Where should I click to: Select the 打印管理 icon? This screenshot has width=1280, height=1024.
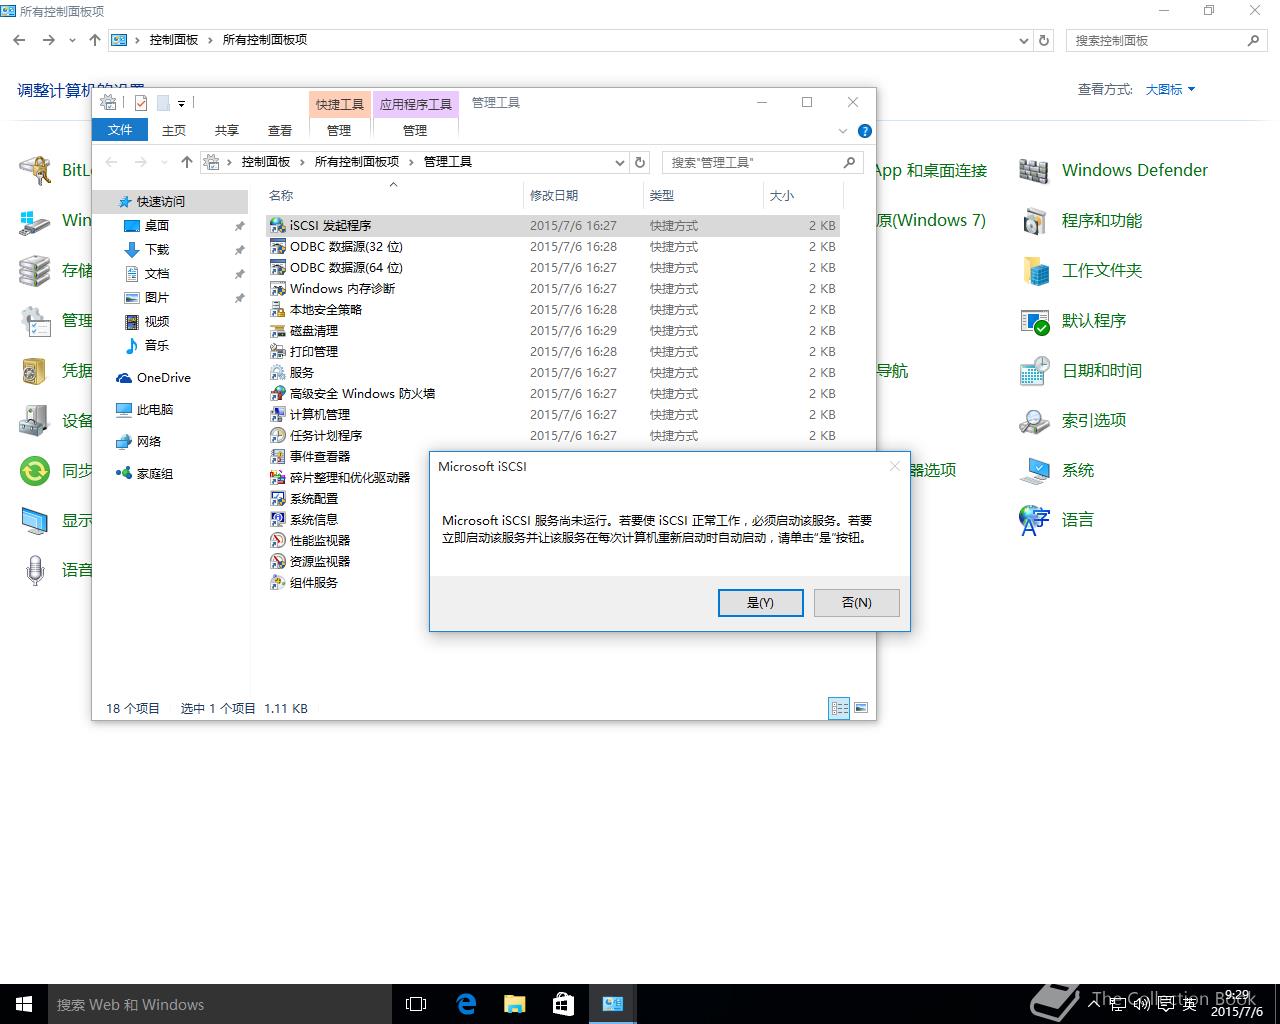point(278,352)
